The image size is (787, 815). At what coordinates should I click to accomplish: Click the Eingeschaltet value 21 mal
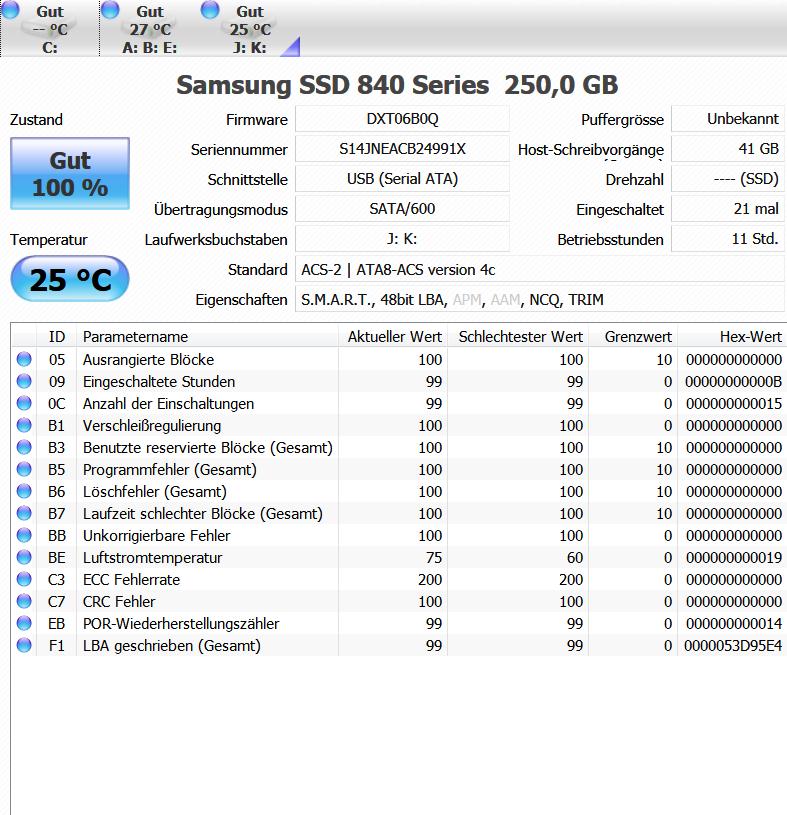(x=728, y=209)
